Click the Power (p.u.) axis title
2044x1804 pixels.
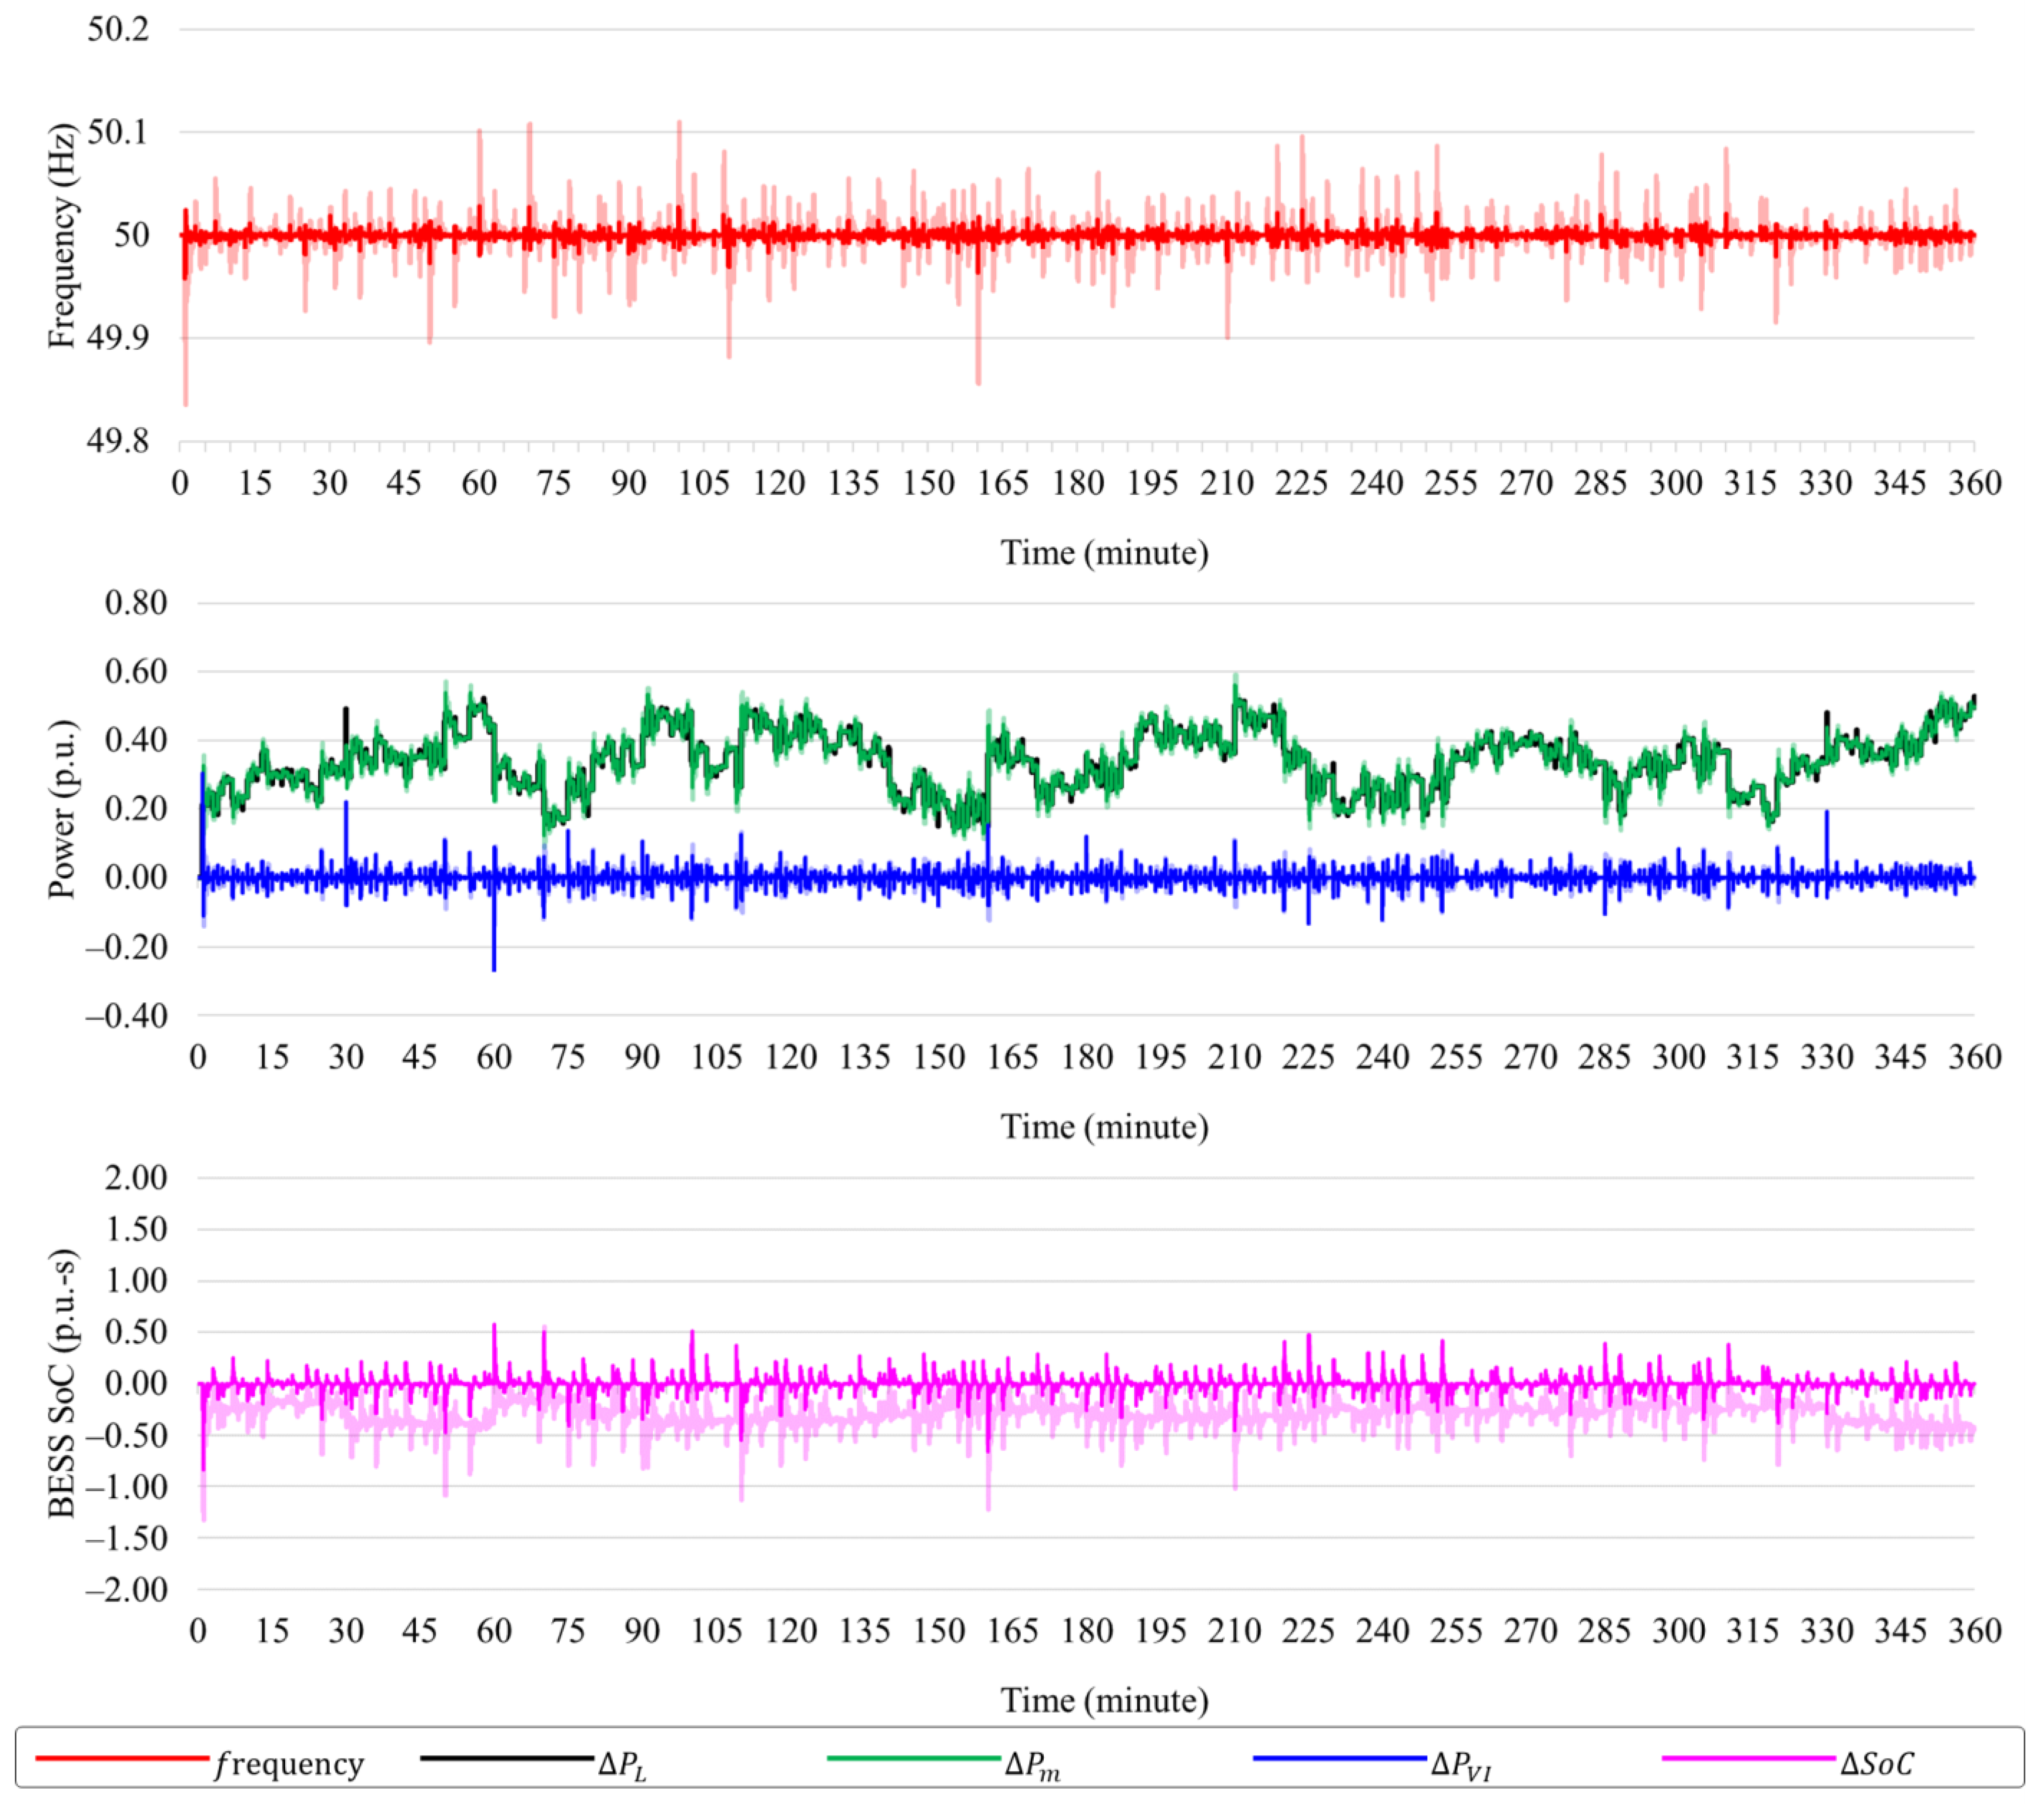[x=62, y=808]
